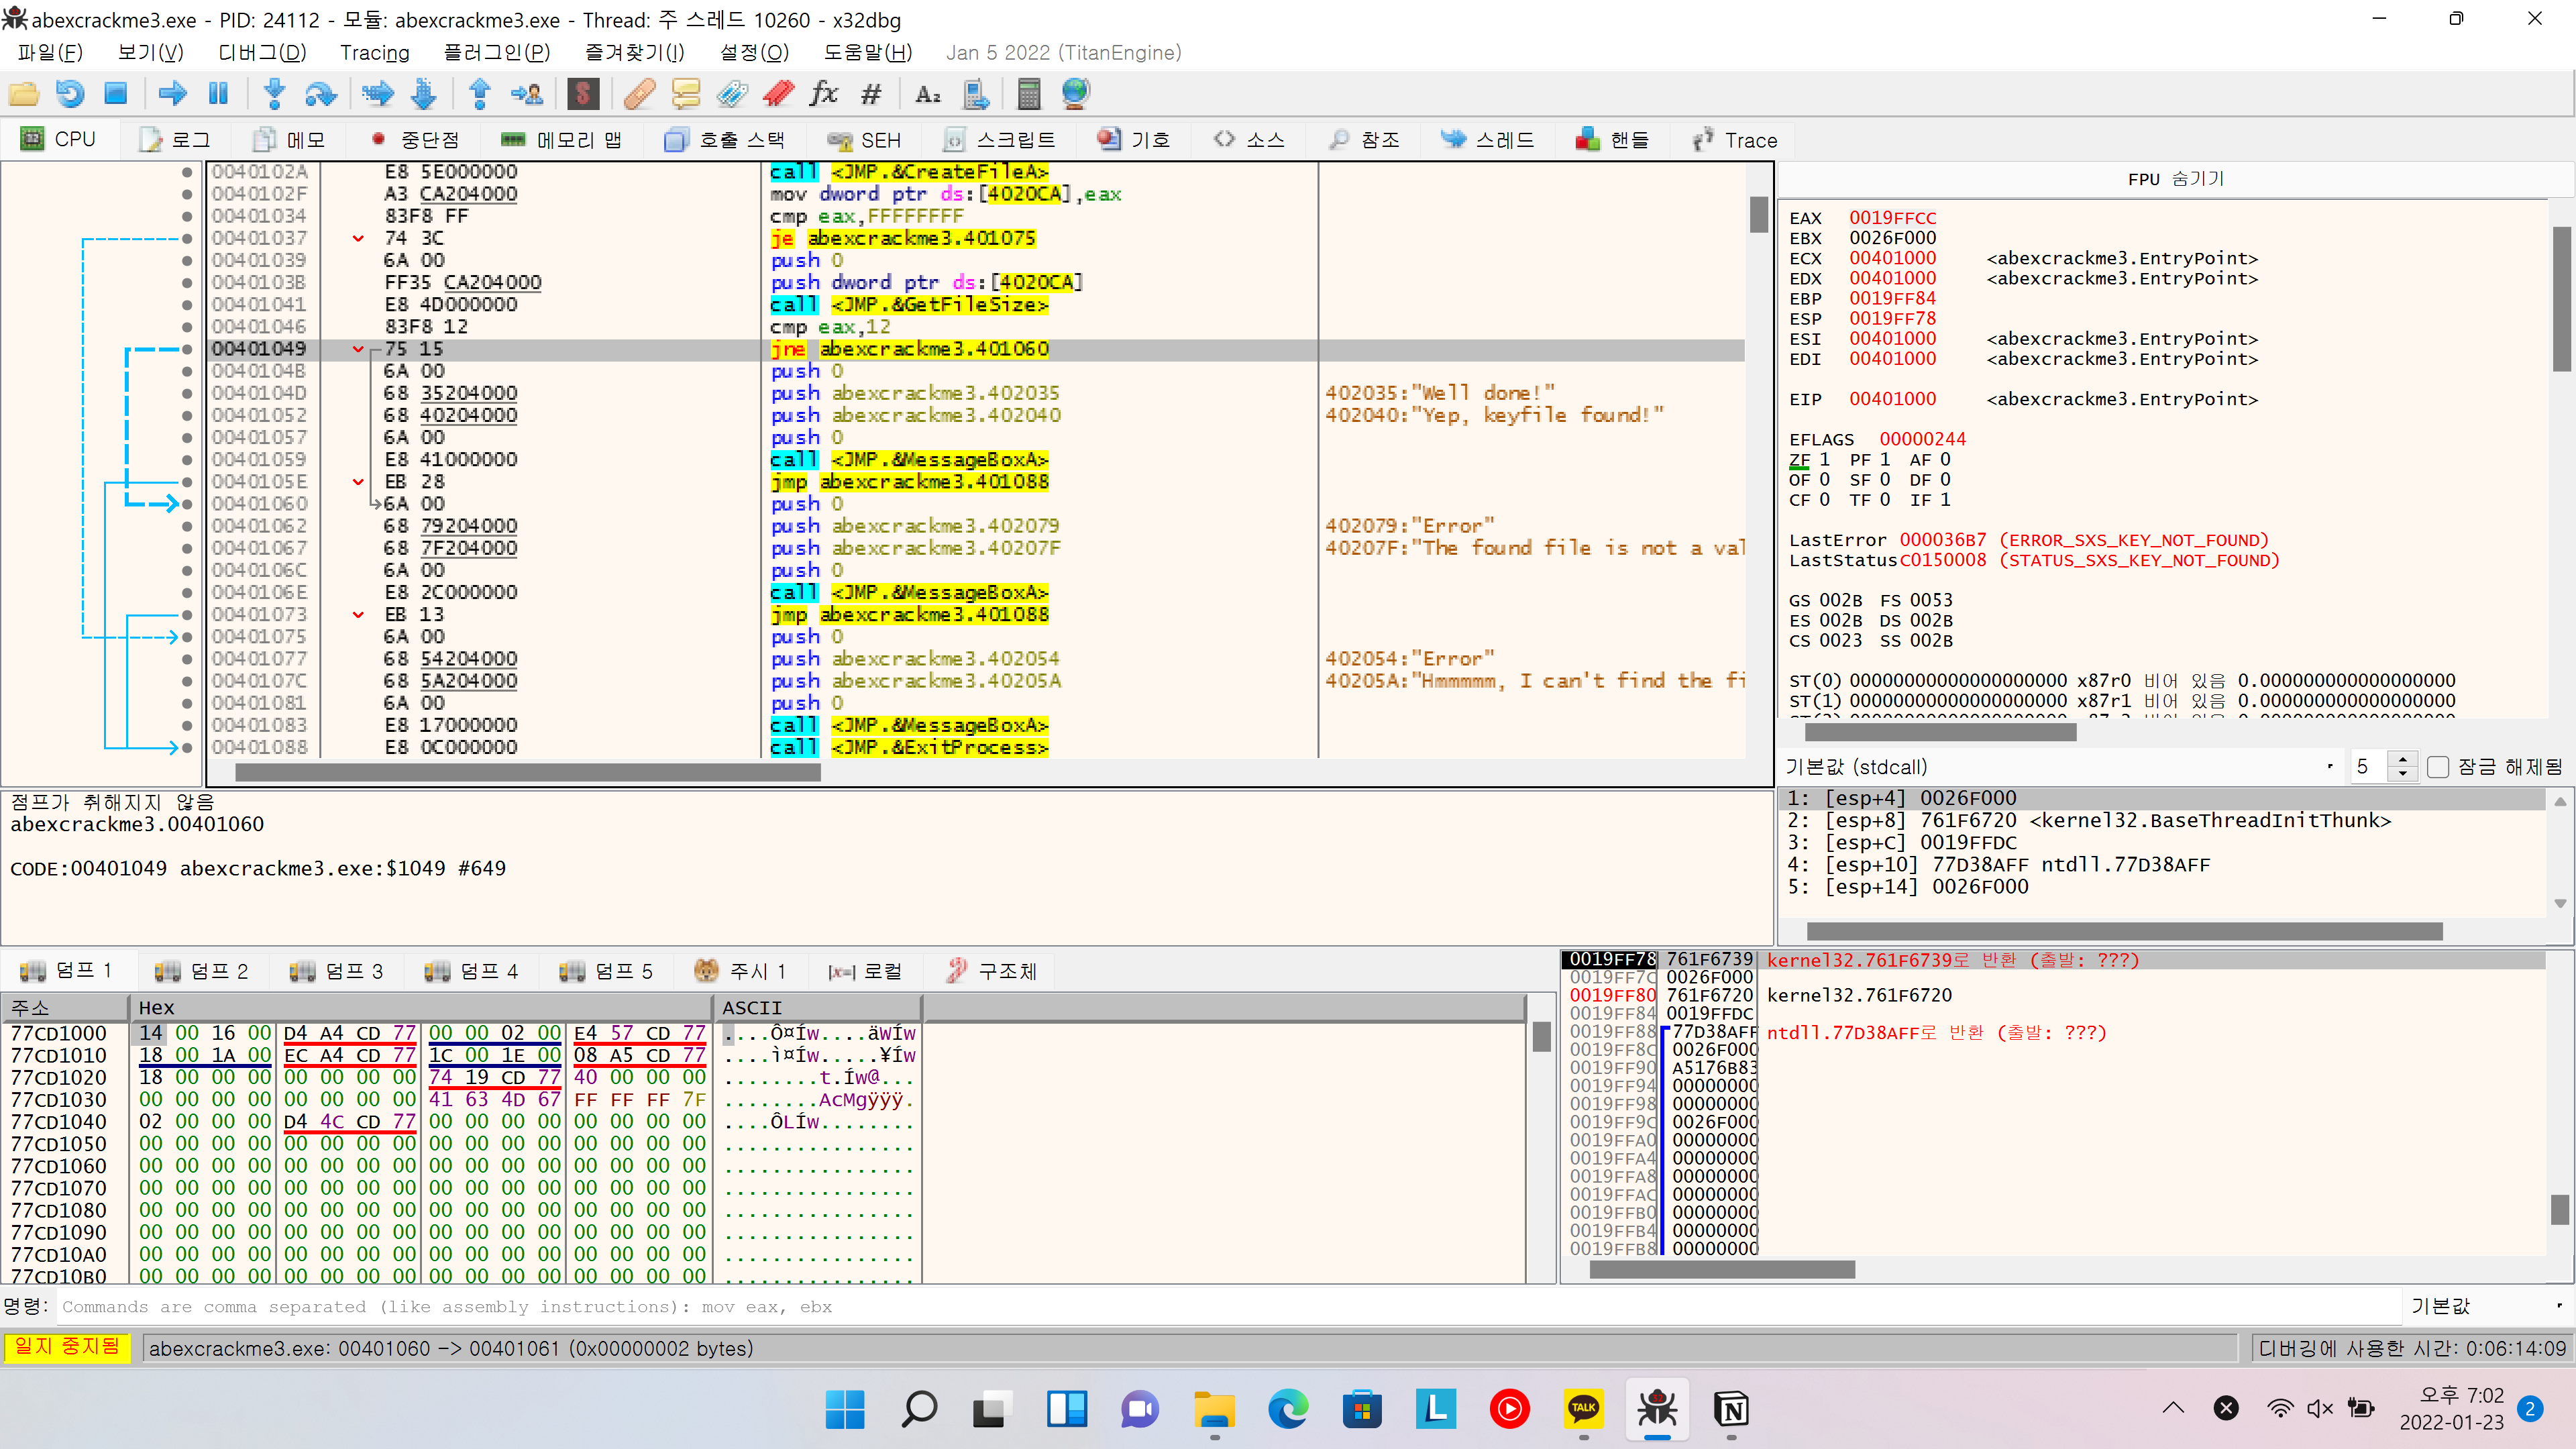Expand the system tray hidden icons chevron
This screenshot has height=1449, width=2576.
pos(2173,1409)
